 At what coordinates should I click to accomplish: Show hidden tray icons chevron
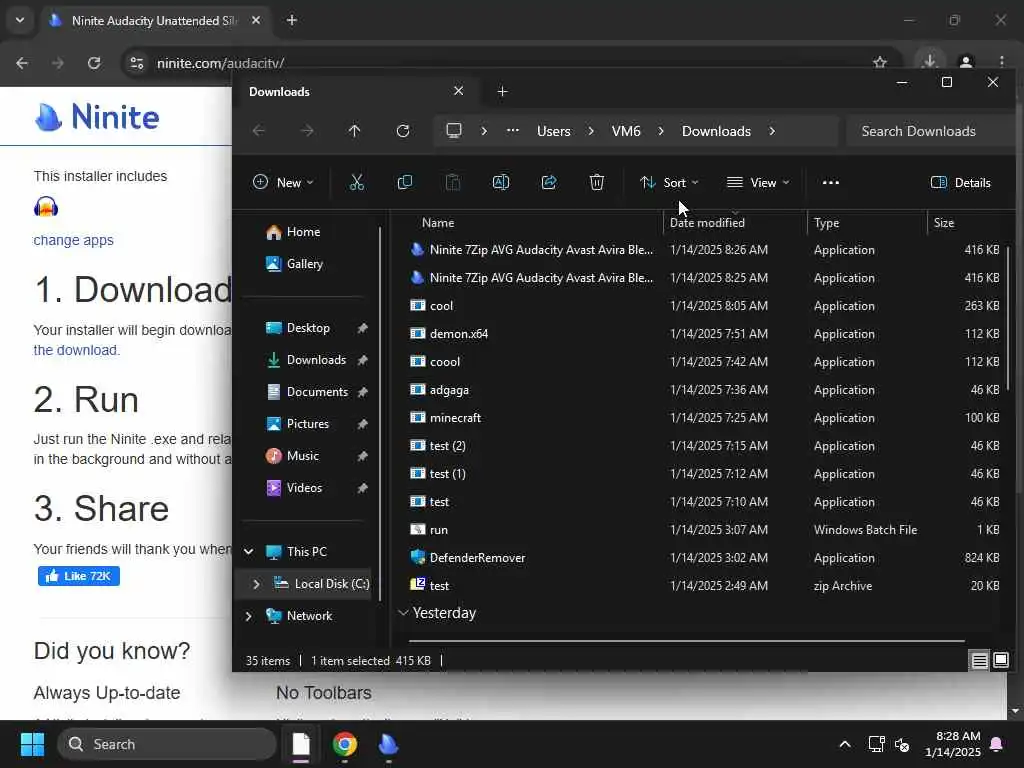(x=844, y=744)
